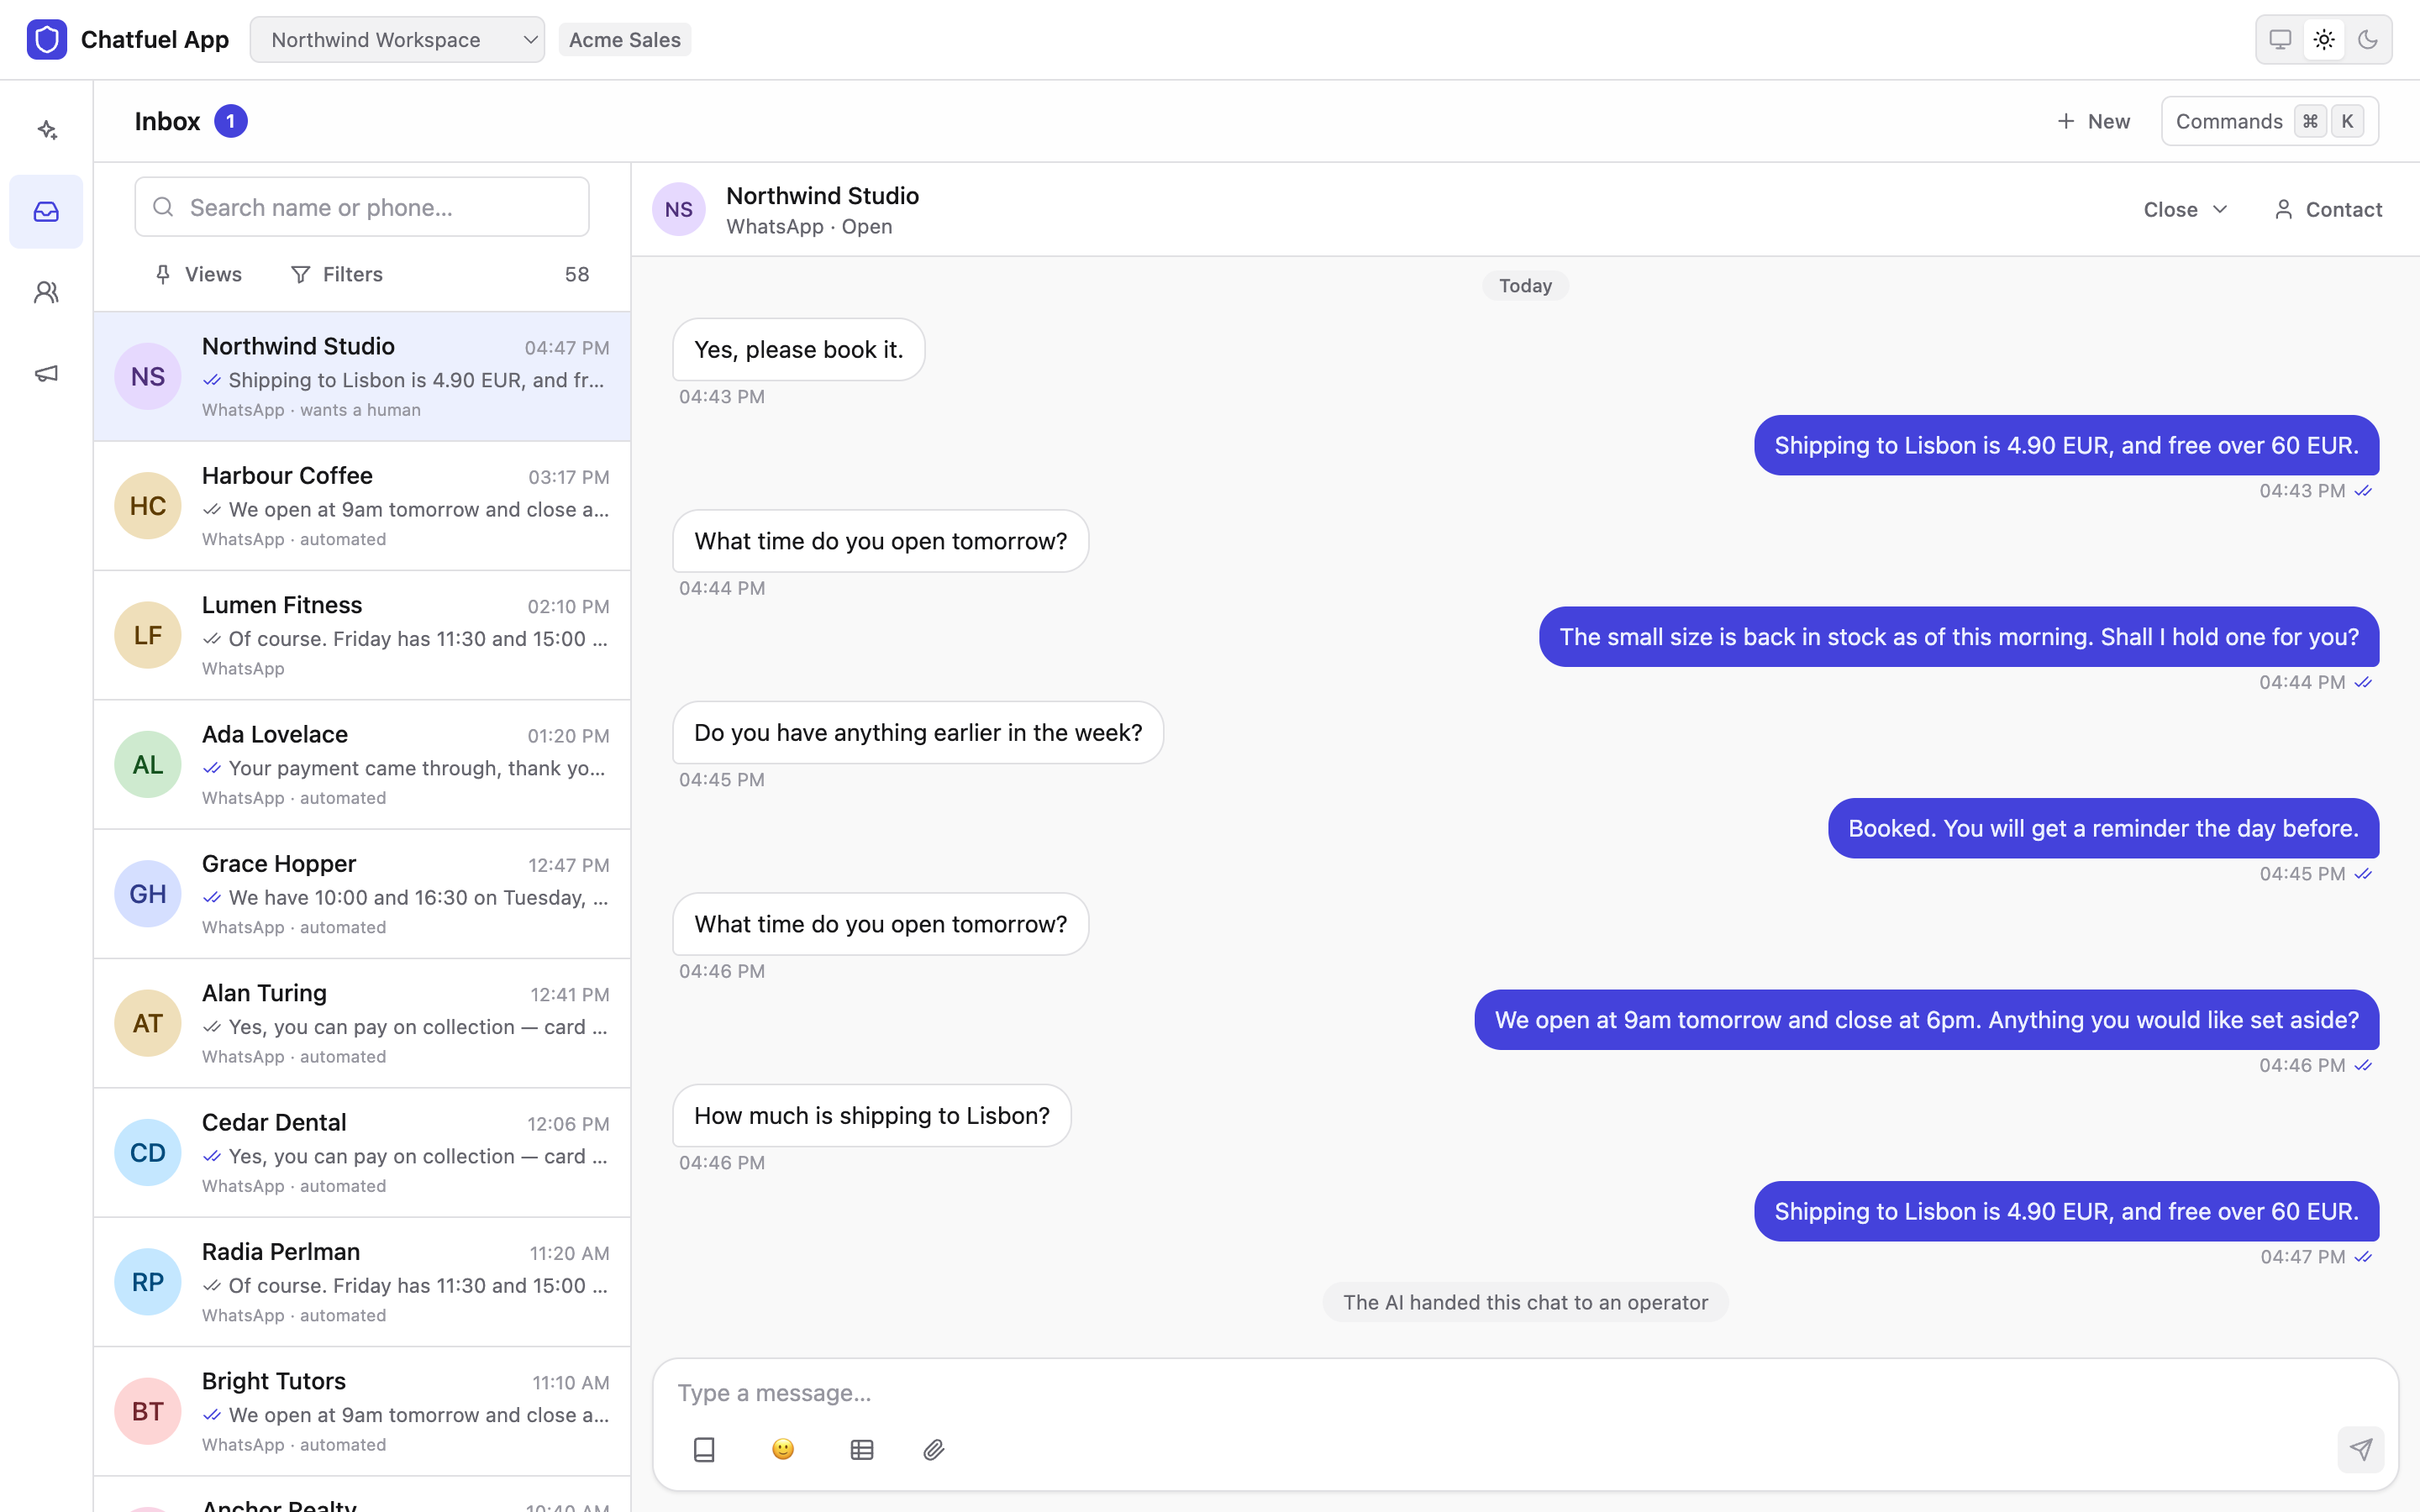Open the emoji picker

[x=783, y=1449]
